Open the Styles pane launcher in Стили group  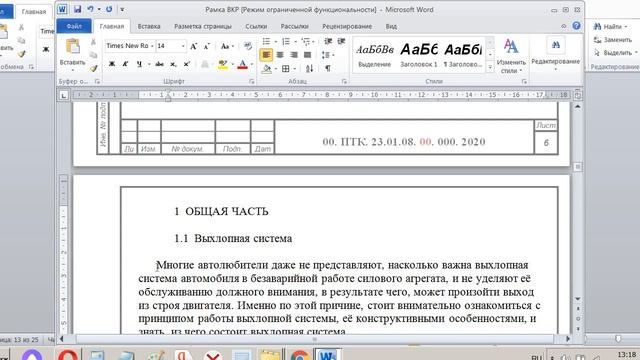[524, 82]
